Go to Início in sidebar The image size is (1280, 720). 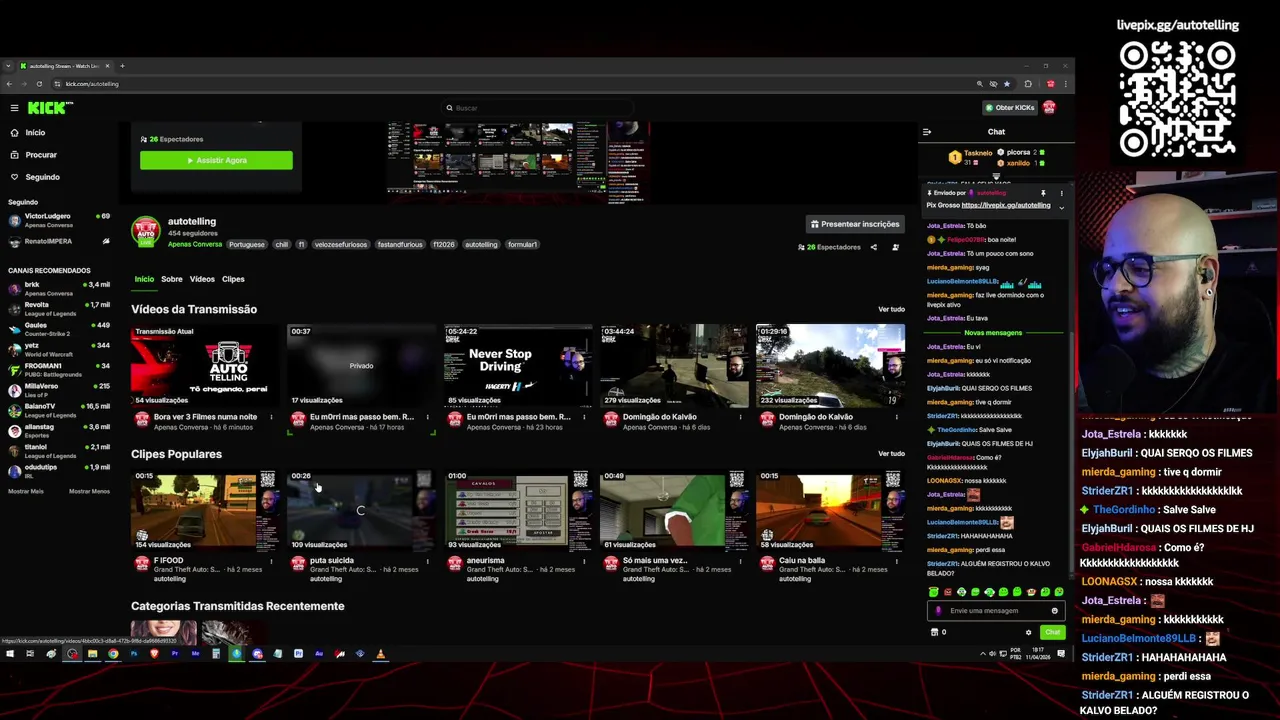(x=28, y=133)
